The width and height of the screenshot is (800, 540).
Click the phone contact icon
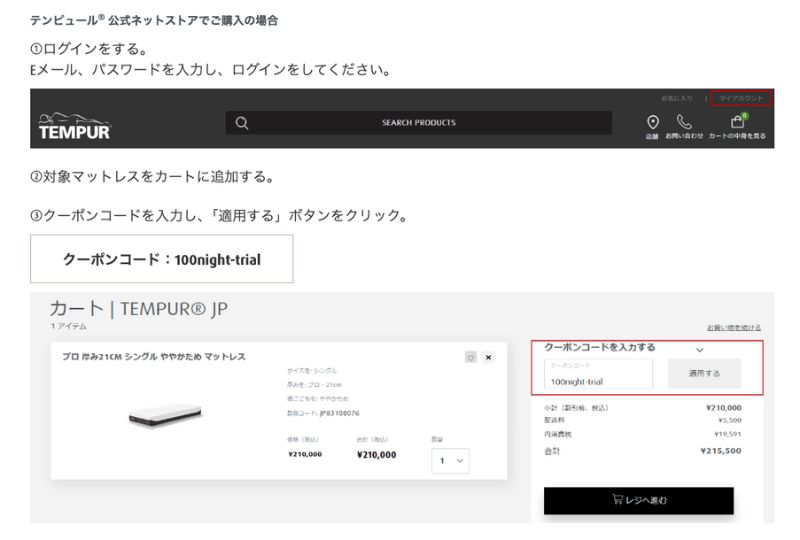click(x=684, y=121)
